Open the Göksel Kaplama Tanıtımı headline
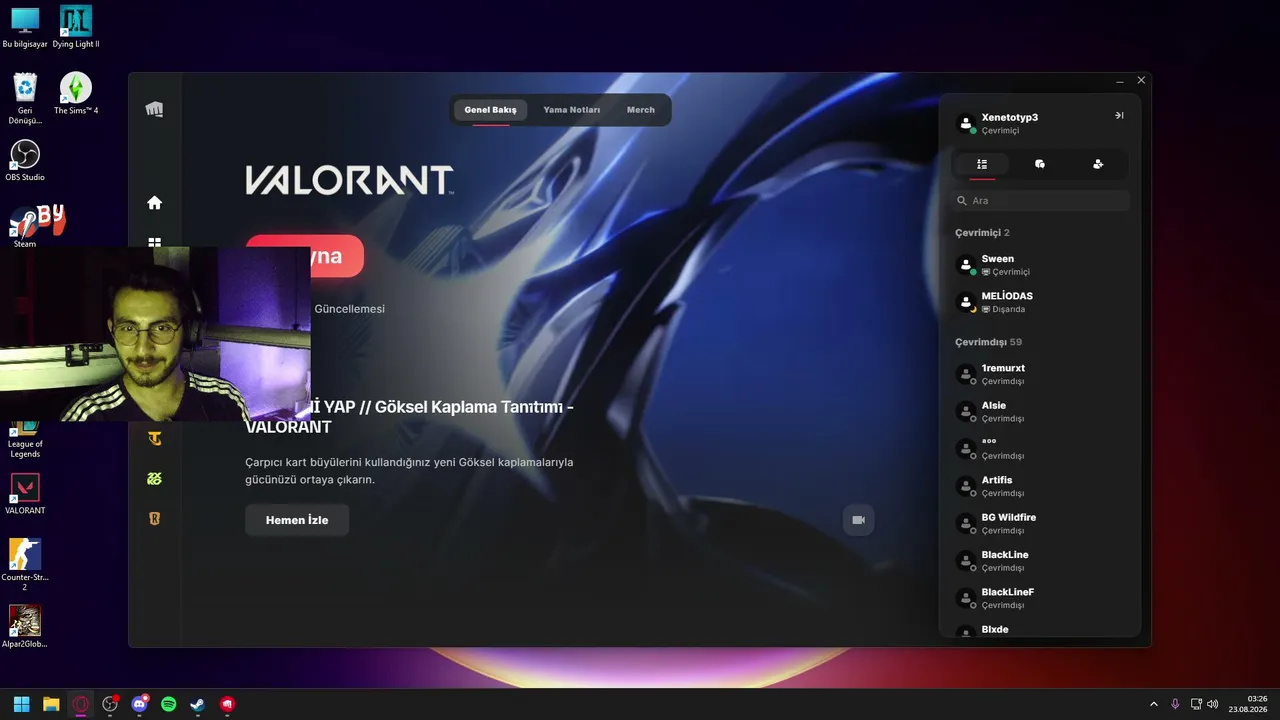Screen dimensions: 1280x720 pyautogui.click(x=410, y=417)
